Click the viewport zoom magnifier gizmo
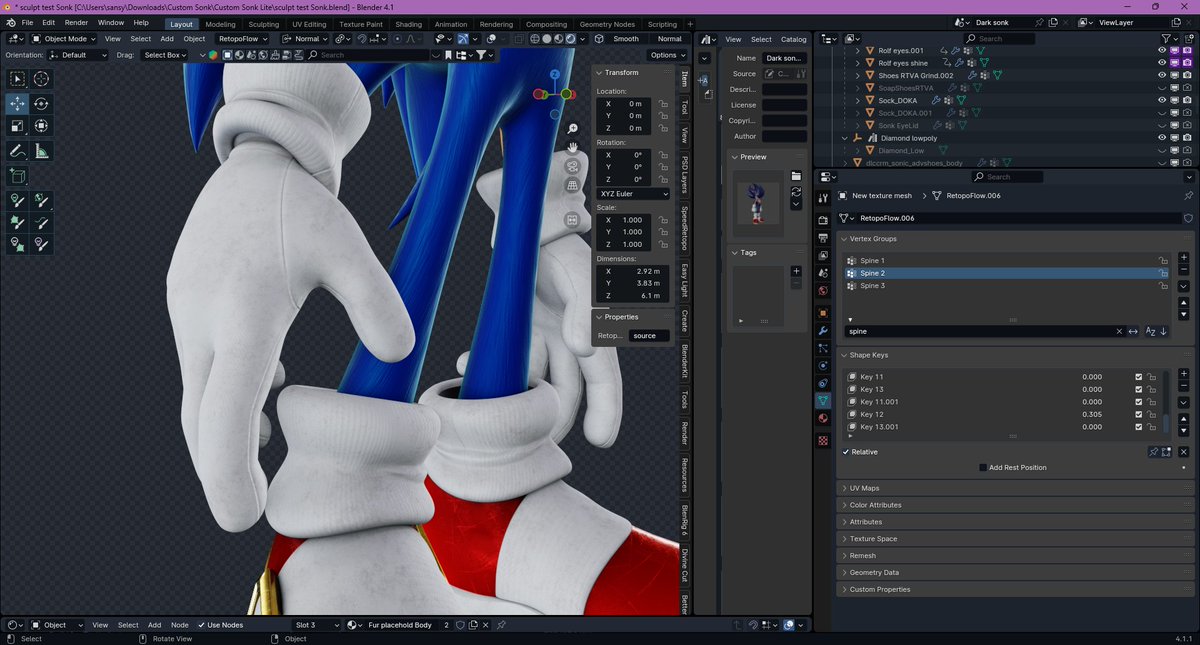The width and height of the screenshot is (1200, 645). pos(573,129)
